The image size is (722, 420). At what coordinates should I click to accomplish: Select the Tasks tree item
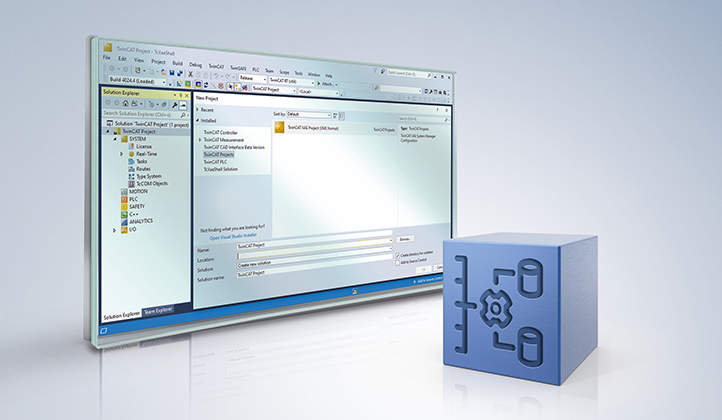[x=141, y=161]
